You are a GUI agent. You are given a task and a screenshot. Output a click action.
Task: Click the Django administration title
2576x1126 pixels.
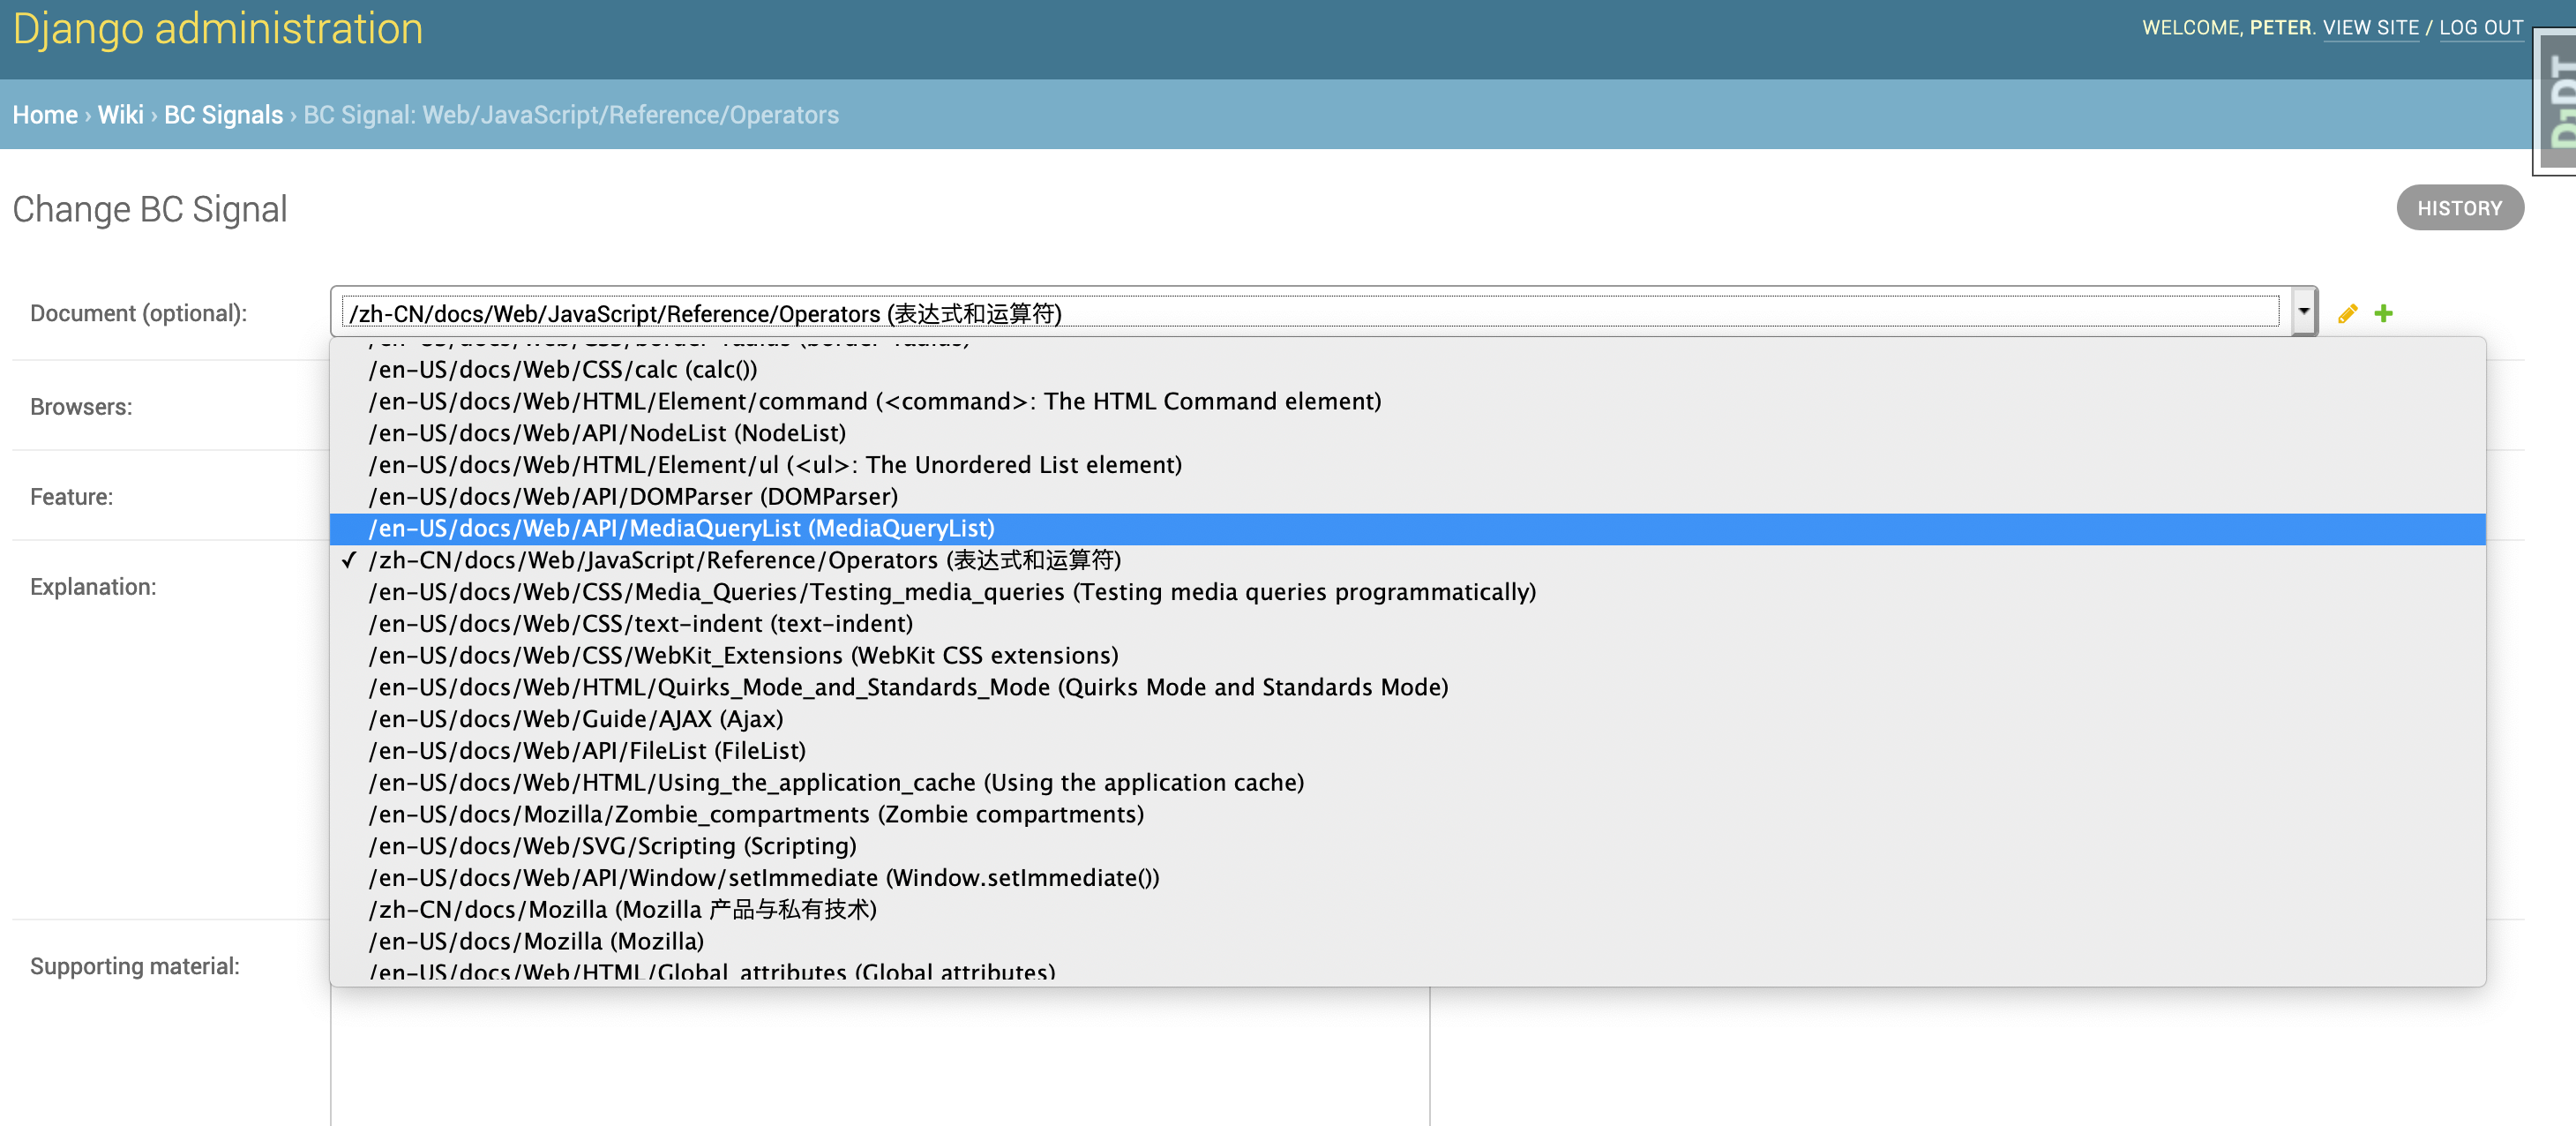click(218, 30)
